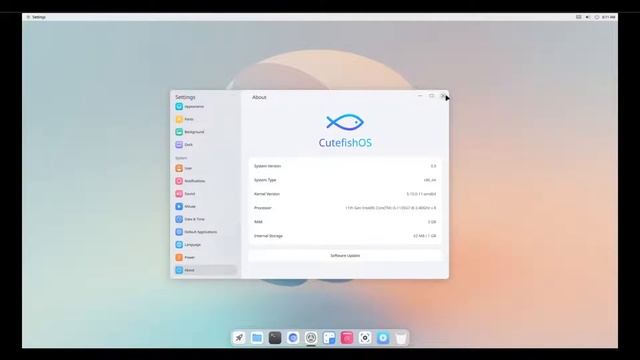The image size is (640, 360).
Task: Open the blue media player icon in dock
Action: [383, 338]
